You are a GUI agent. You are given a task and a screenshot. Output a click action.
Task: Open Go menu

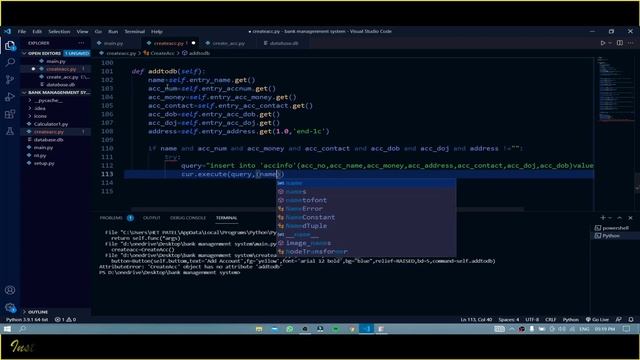click(x=98, y=31)
